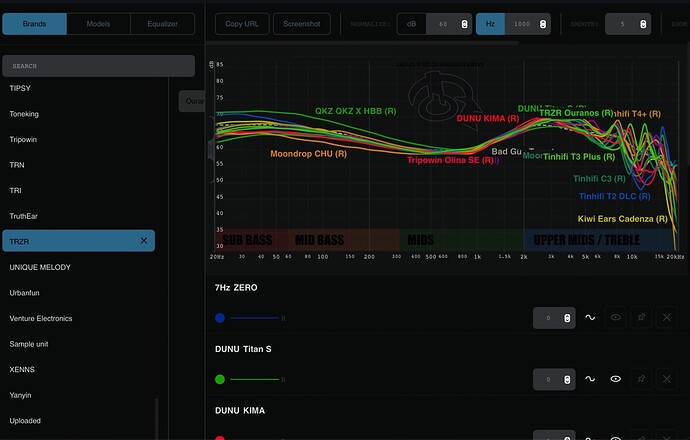Select the Sample unit entry
690x440 pixels.
[x=29, y=344]
